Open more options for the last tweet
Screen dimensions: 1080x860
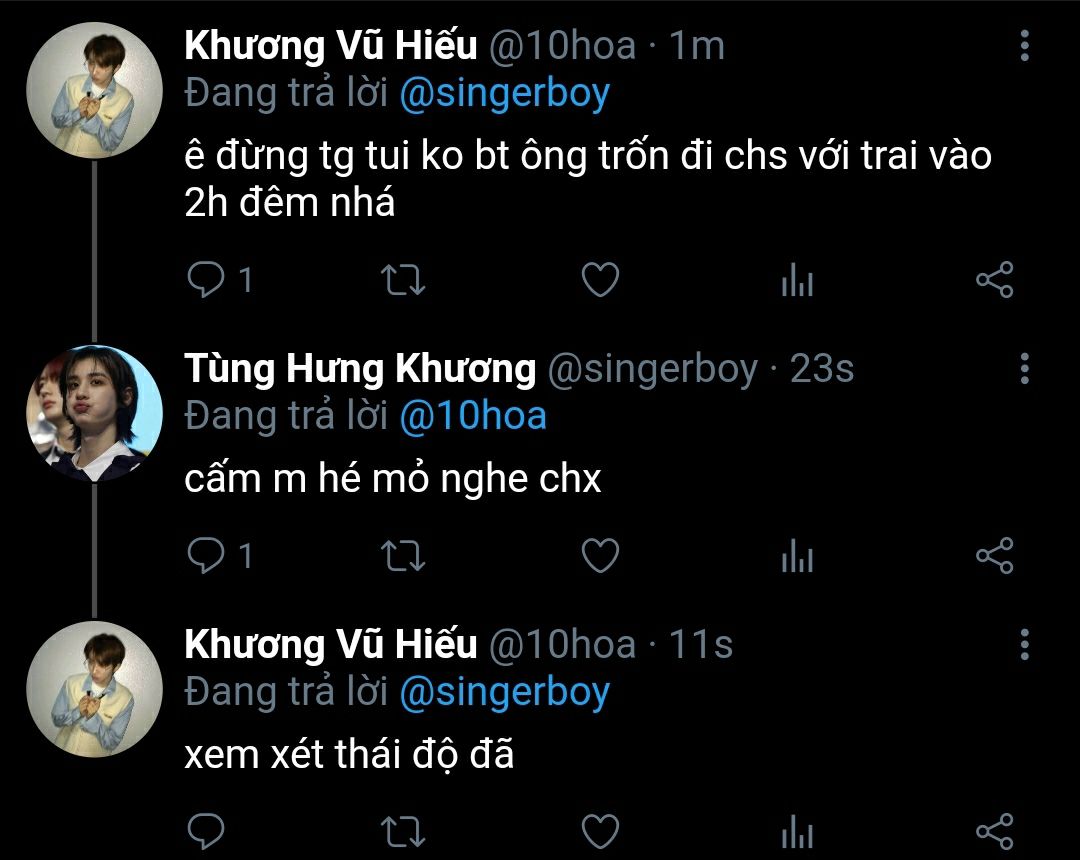pos(1024,645)
